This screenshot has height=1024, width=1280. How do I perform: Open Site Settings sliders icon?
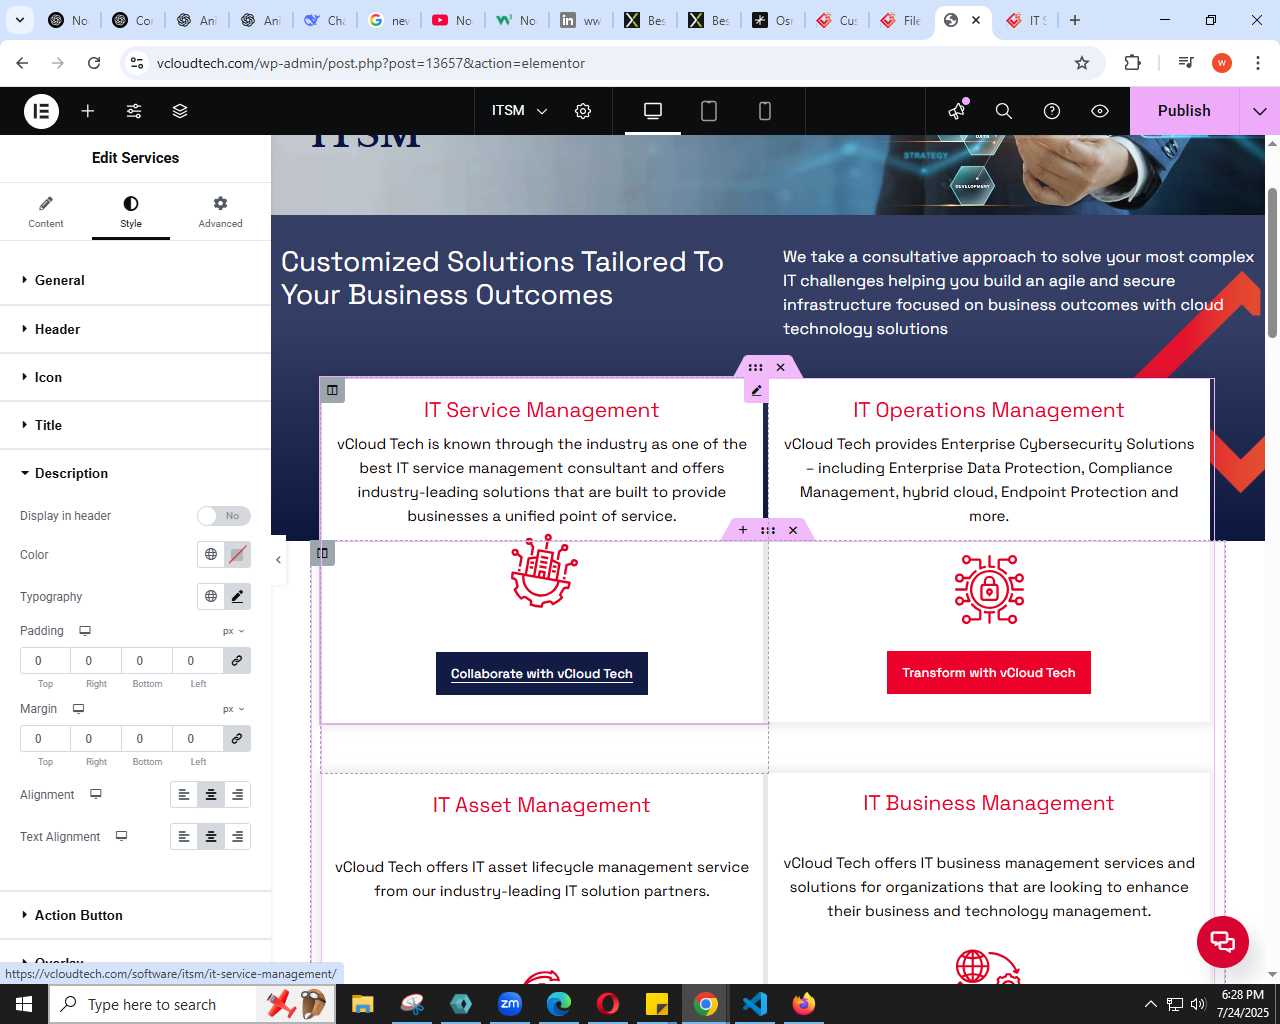(134, 111)
